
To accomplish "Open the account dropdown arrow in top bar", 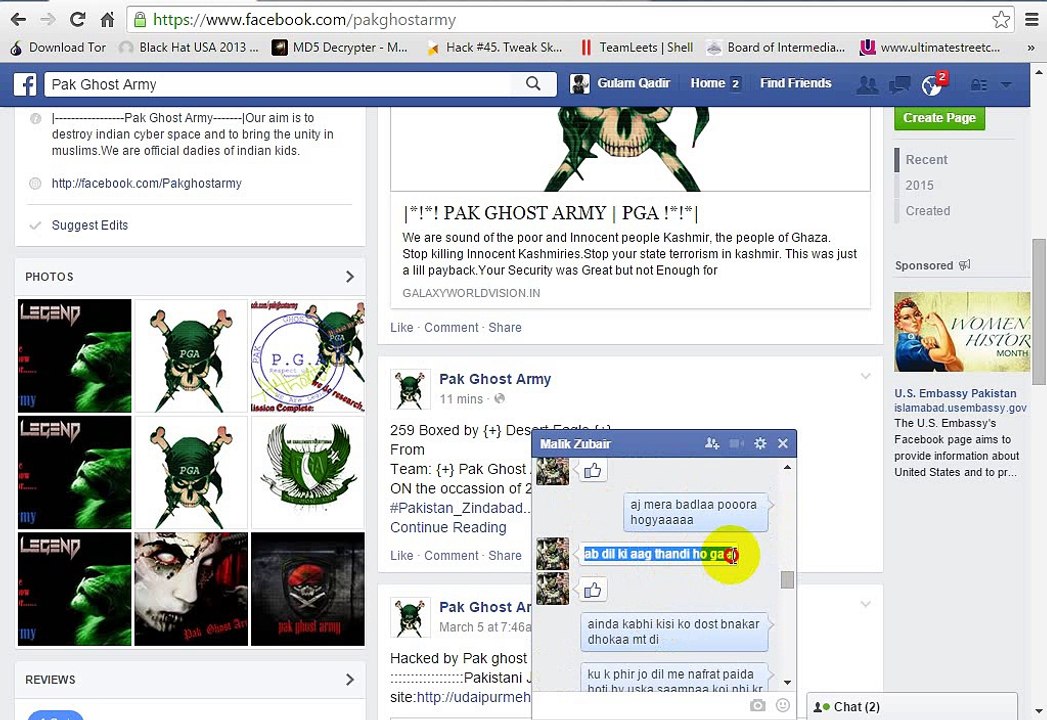I will click(1006, 85).
